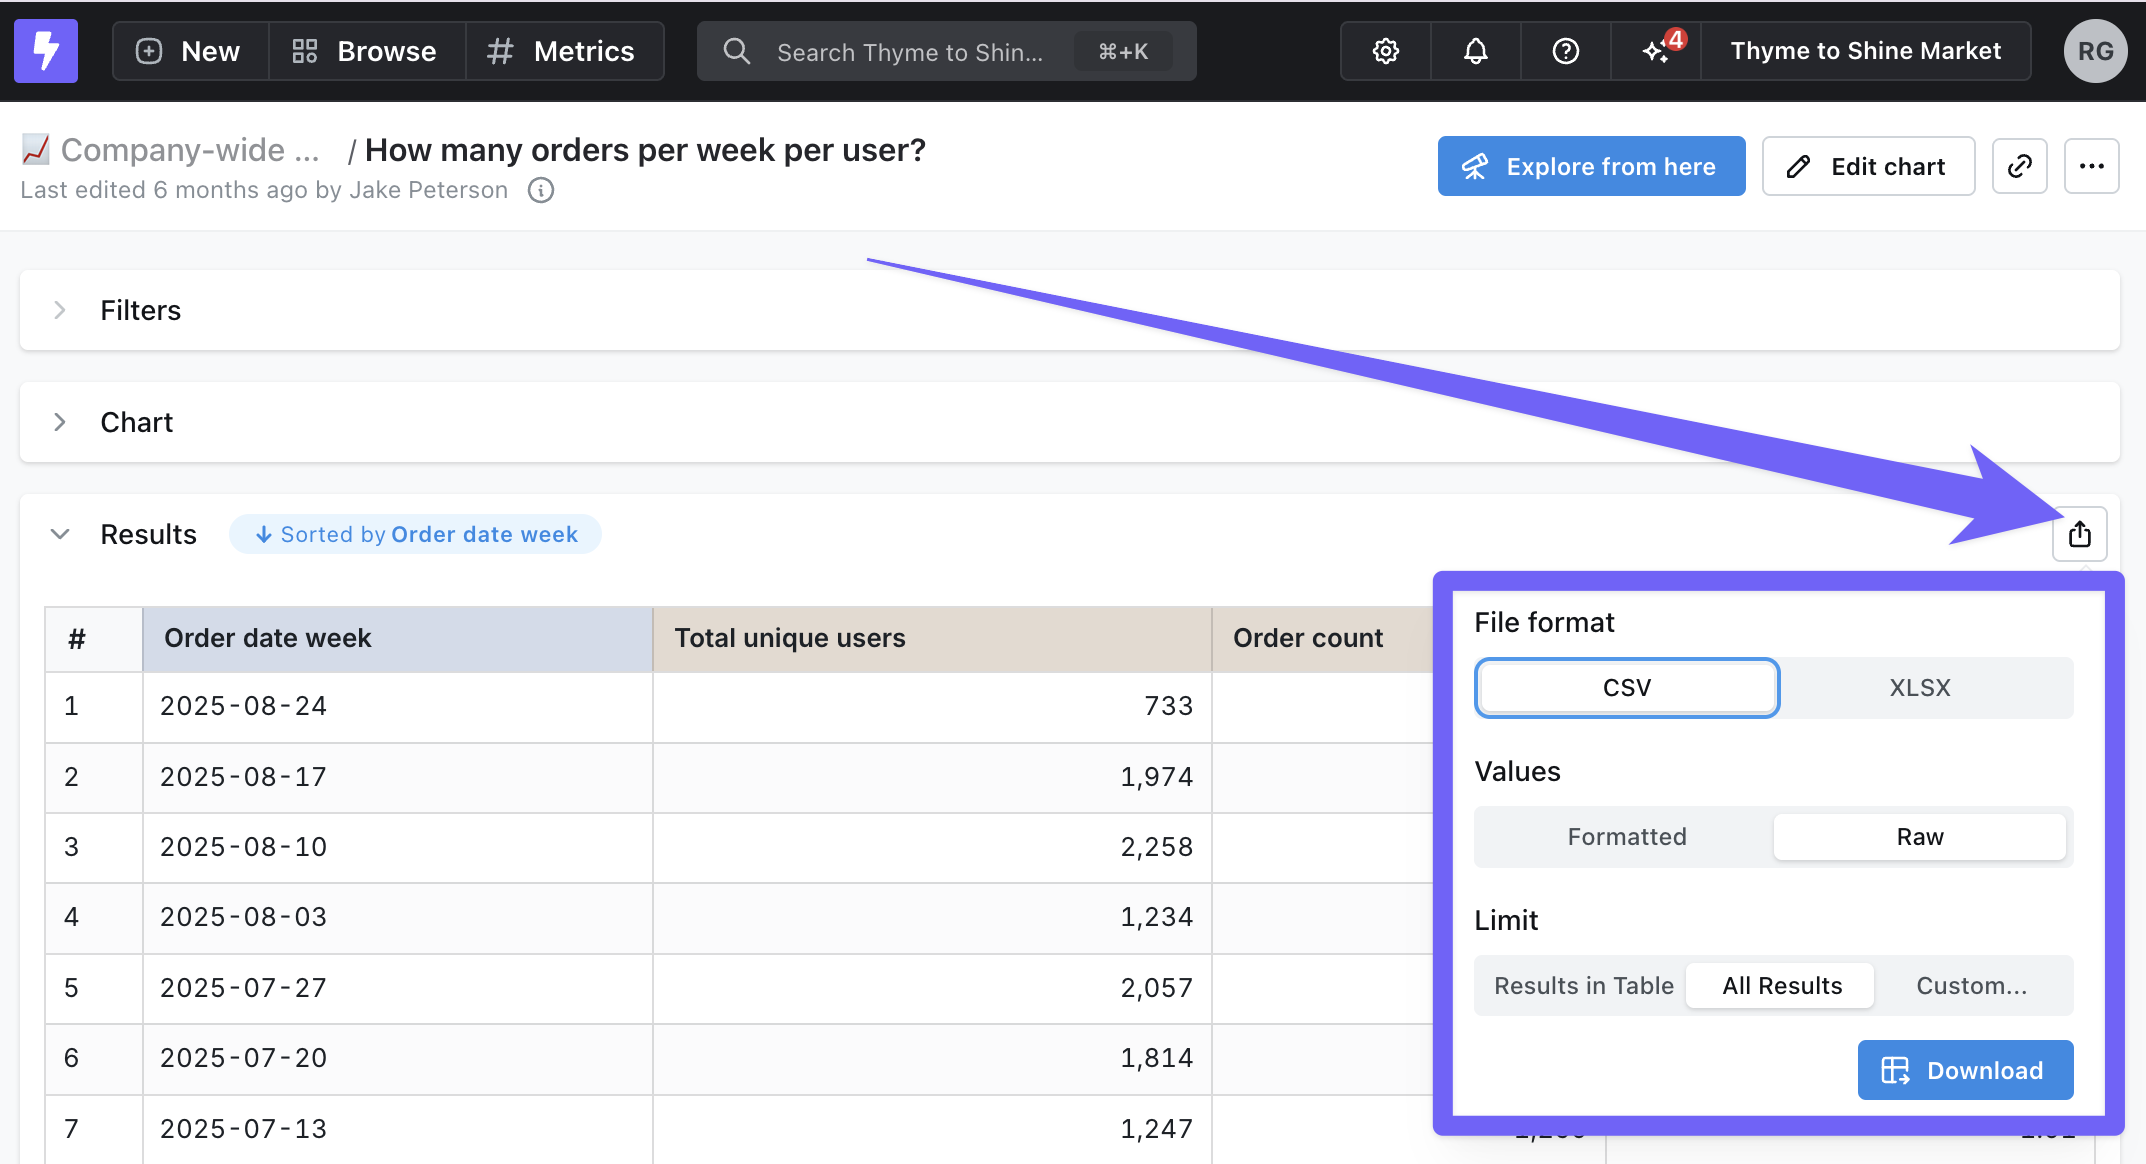Image resolution: width=2146 pixels, height=1164 pixels.
Task: Open the sparkle AI assistant icon
Action: (x=1656, y=51)
